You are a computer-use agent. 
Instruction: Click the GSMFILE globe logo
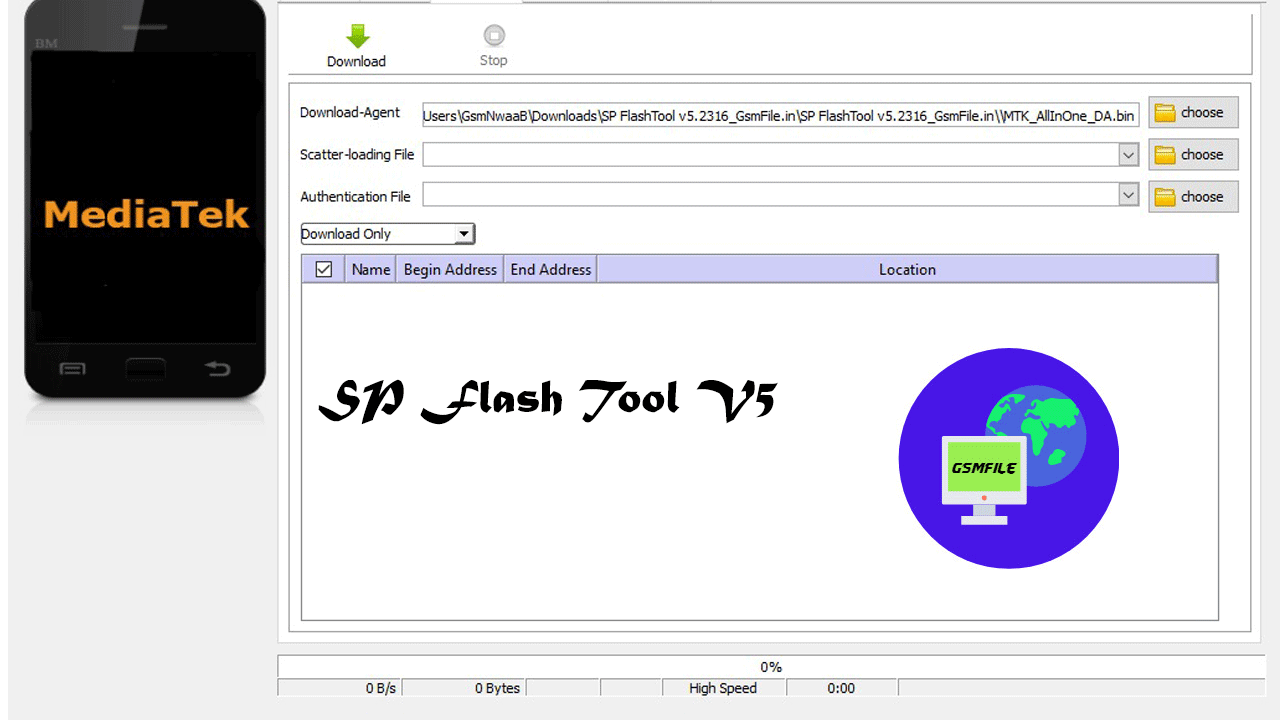[x=1008, y=458]
